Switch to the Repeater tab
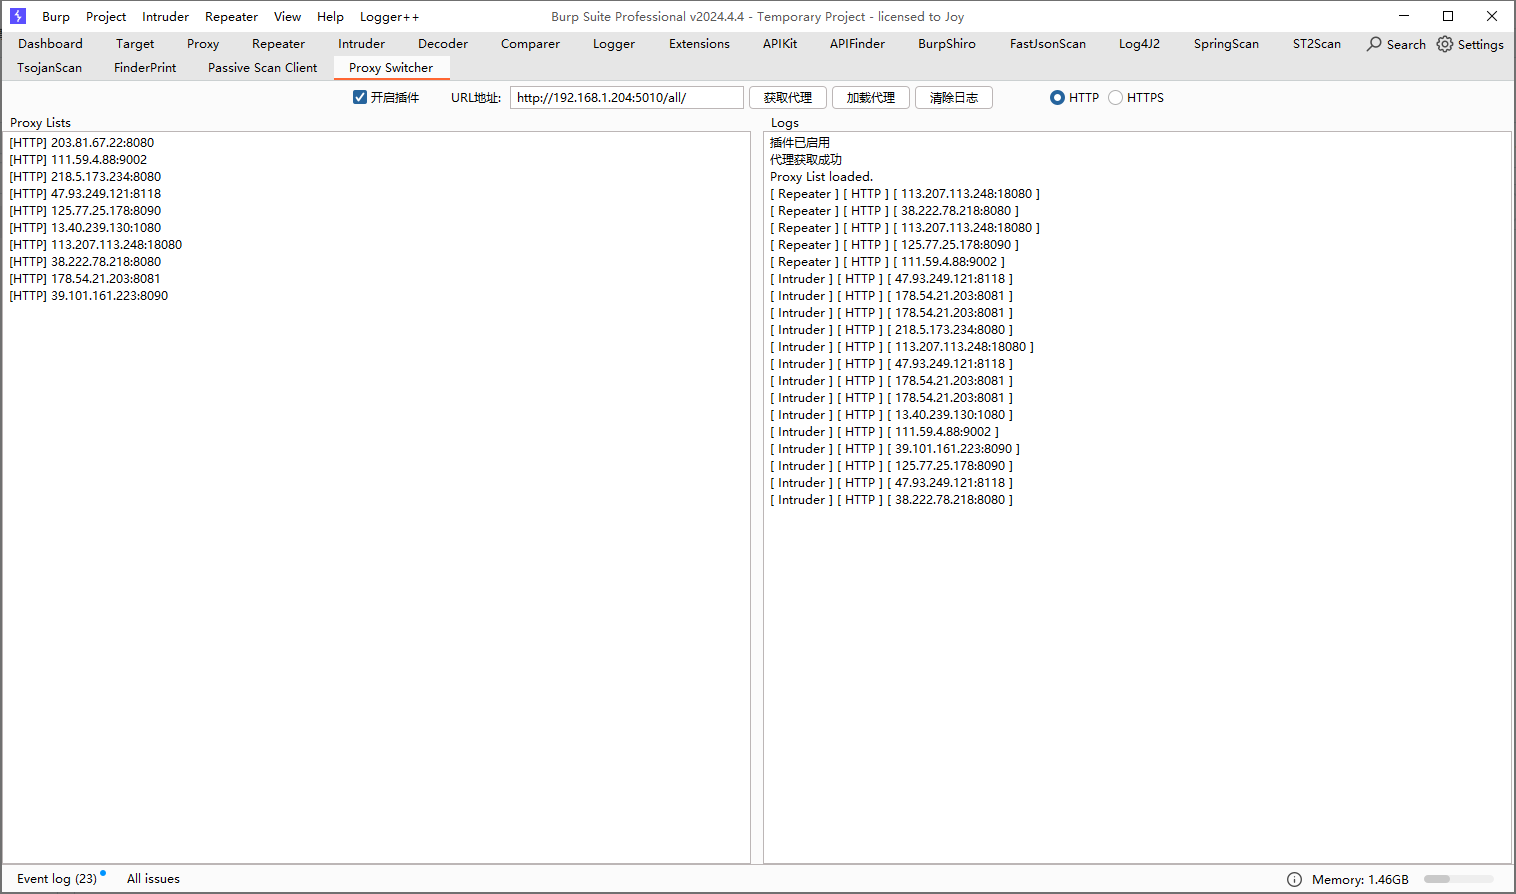The width and height of the screenshot is (1516, 894). point(278,44)
